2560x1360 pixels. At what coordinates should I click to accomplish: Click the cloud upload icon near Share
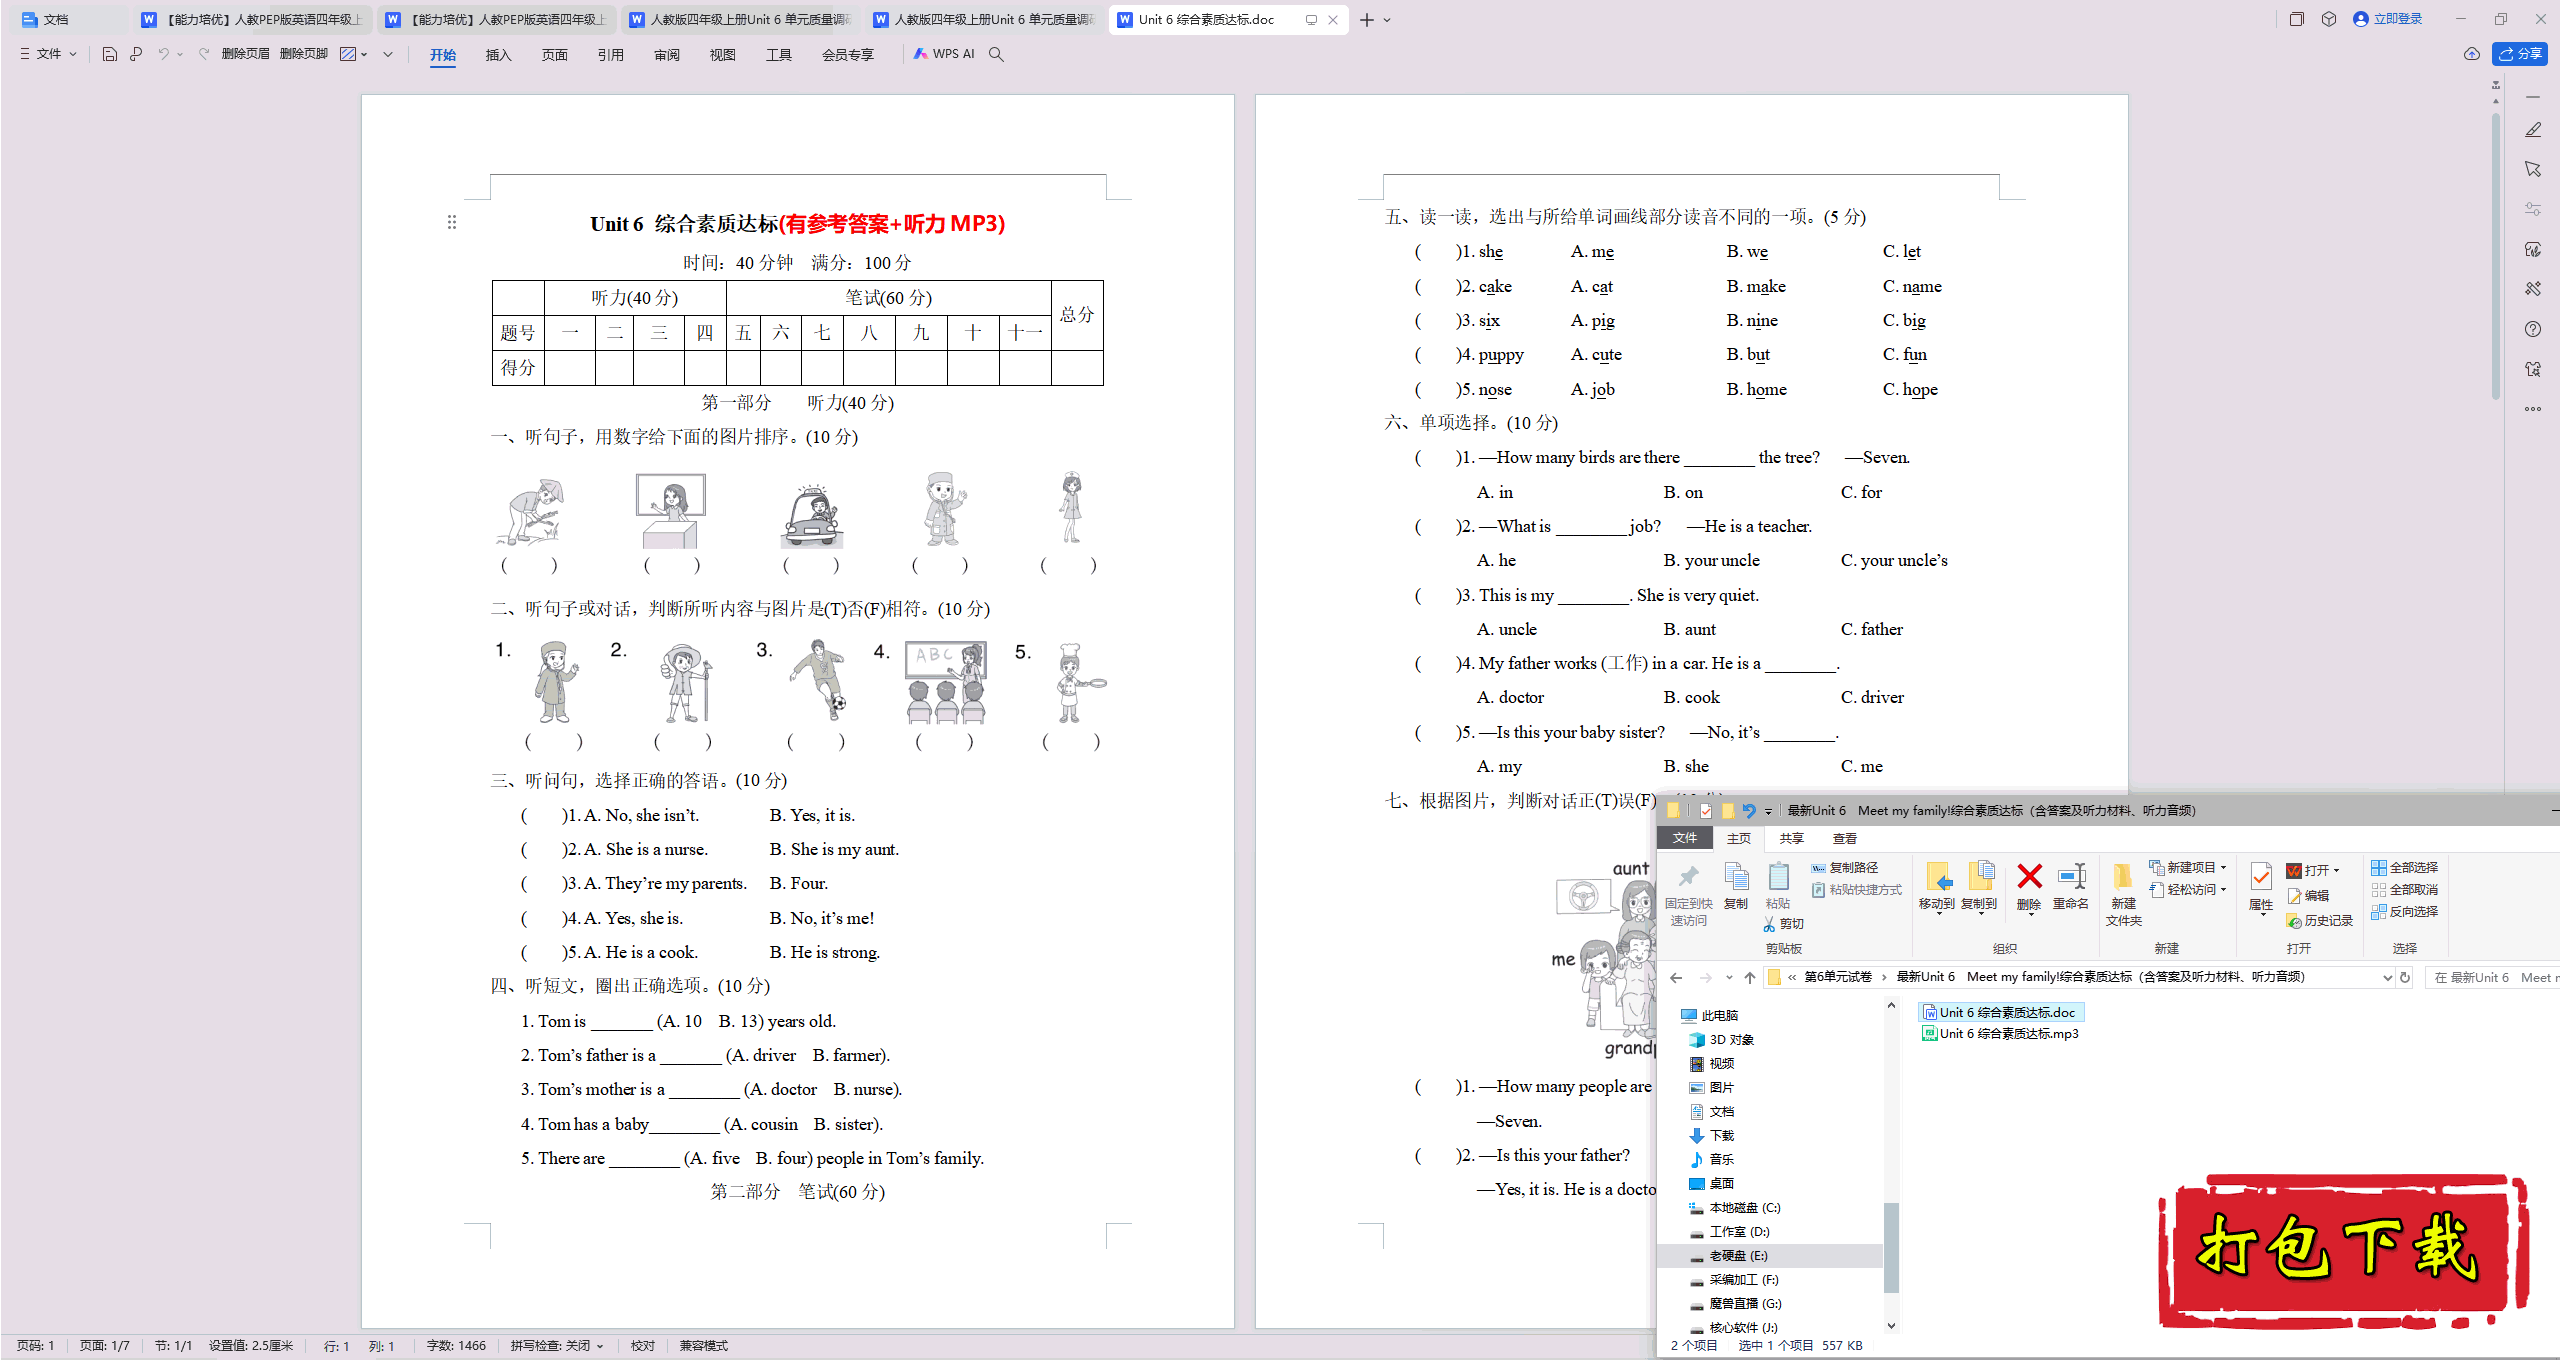click(2471, 54)
